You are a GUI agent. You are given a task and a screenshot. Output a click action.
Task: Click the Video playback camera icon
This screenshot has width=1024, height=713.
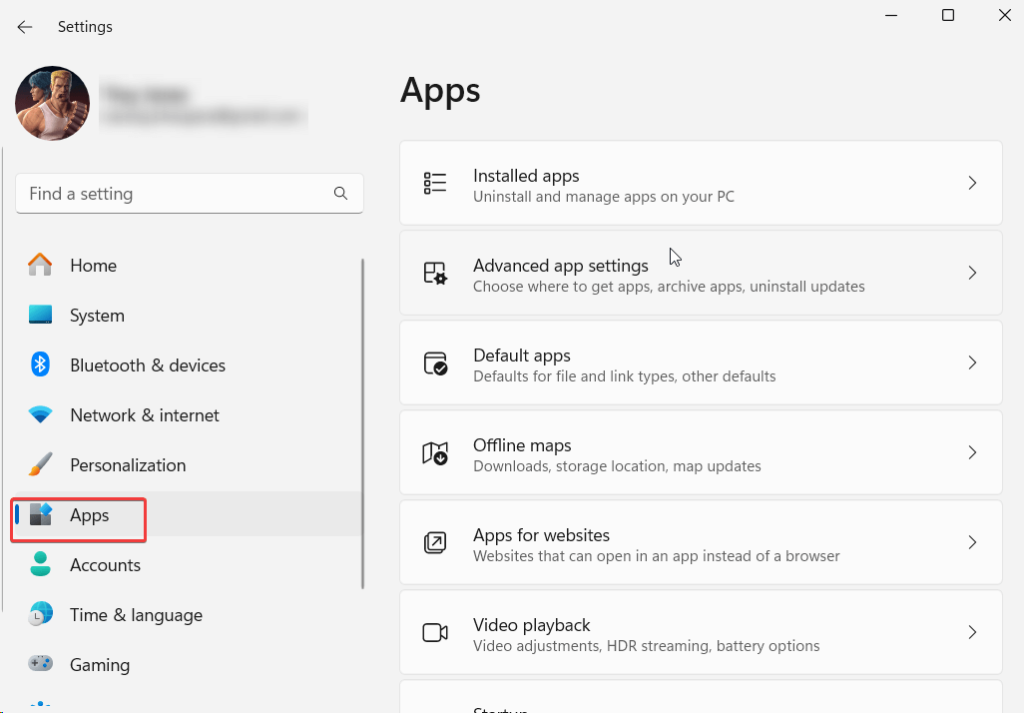(435, 633)
